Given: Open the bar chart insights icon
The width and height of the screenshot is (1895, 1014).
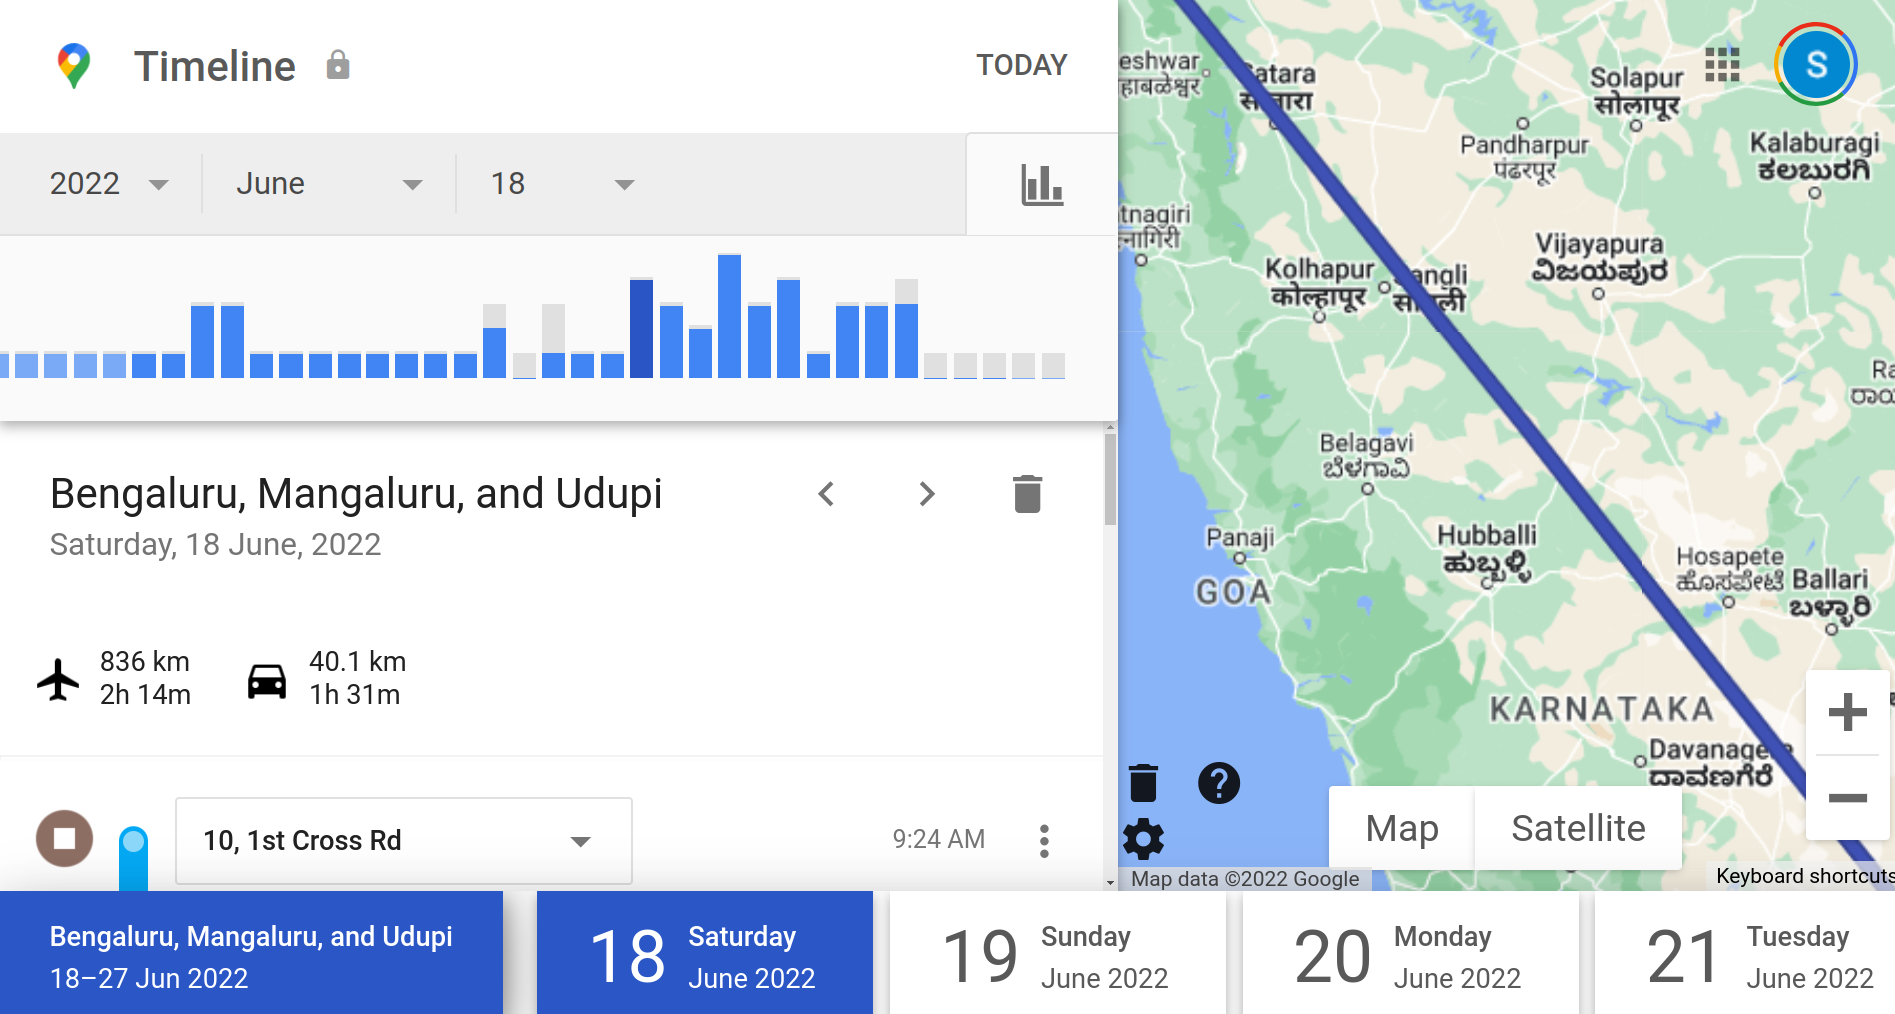Looking at the screenshot, I should tap(1042, 185).
